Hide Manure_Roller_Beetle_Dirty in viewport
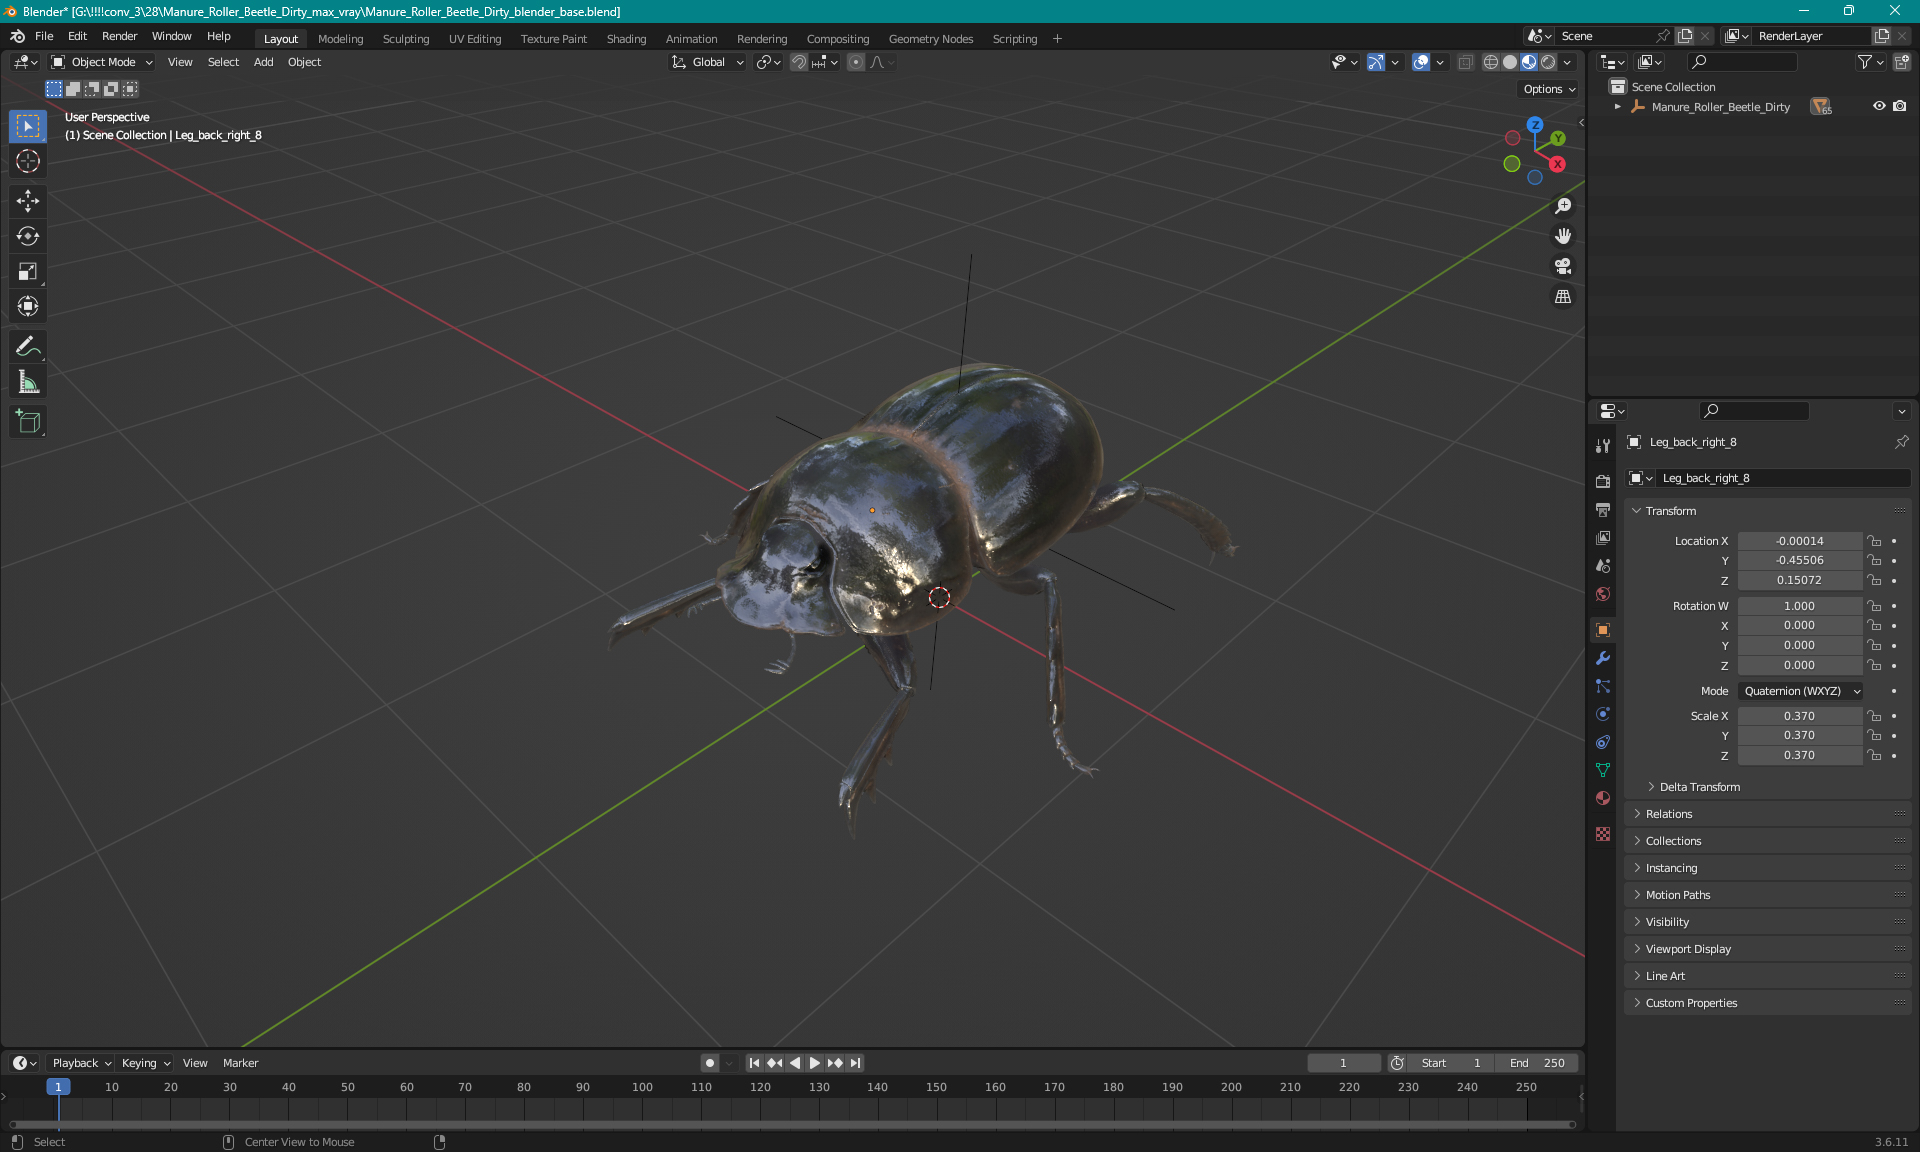Screen dimensions: 1920x1152 pos(1879,106)
